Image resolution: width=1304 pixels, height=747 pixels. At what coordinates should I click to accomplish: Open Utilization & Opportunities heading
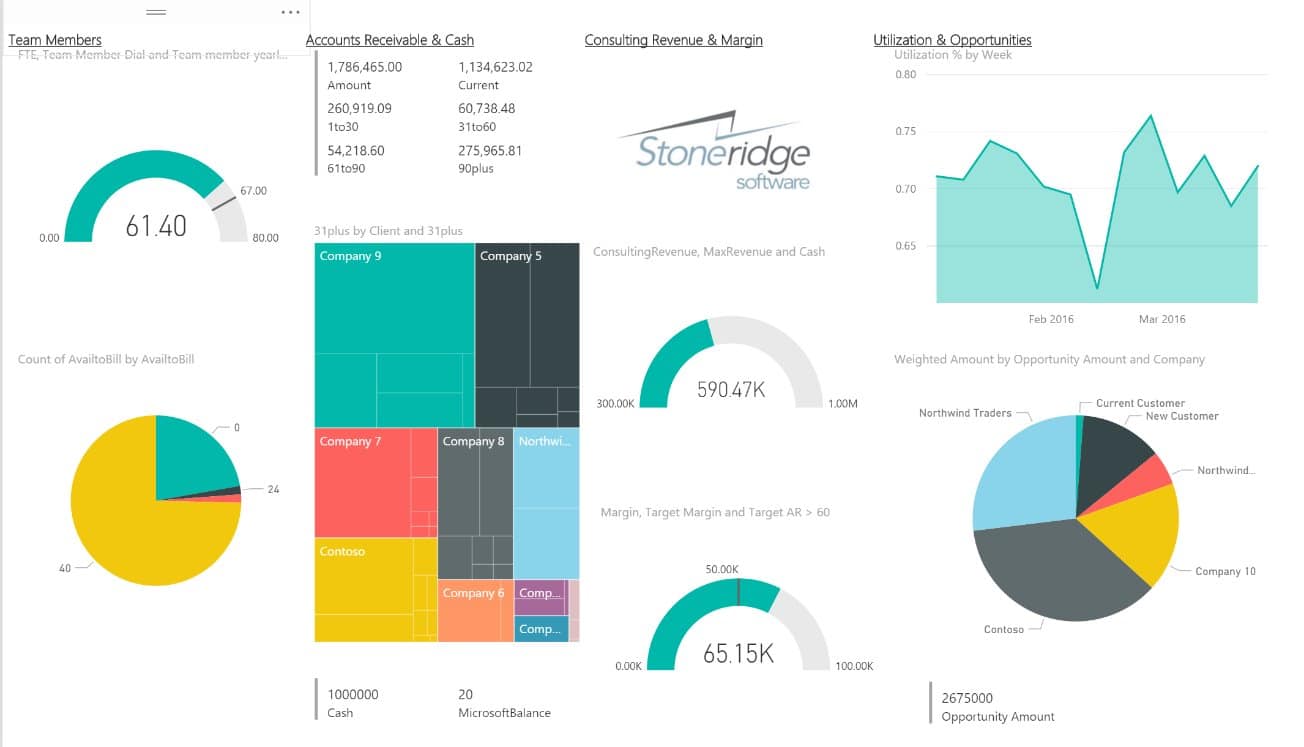pos(952,40)
